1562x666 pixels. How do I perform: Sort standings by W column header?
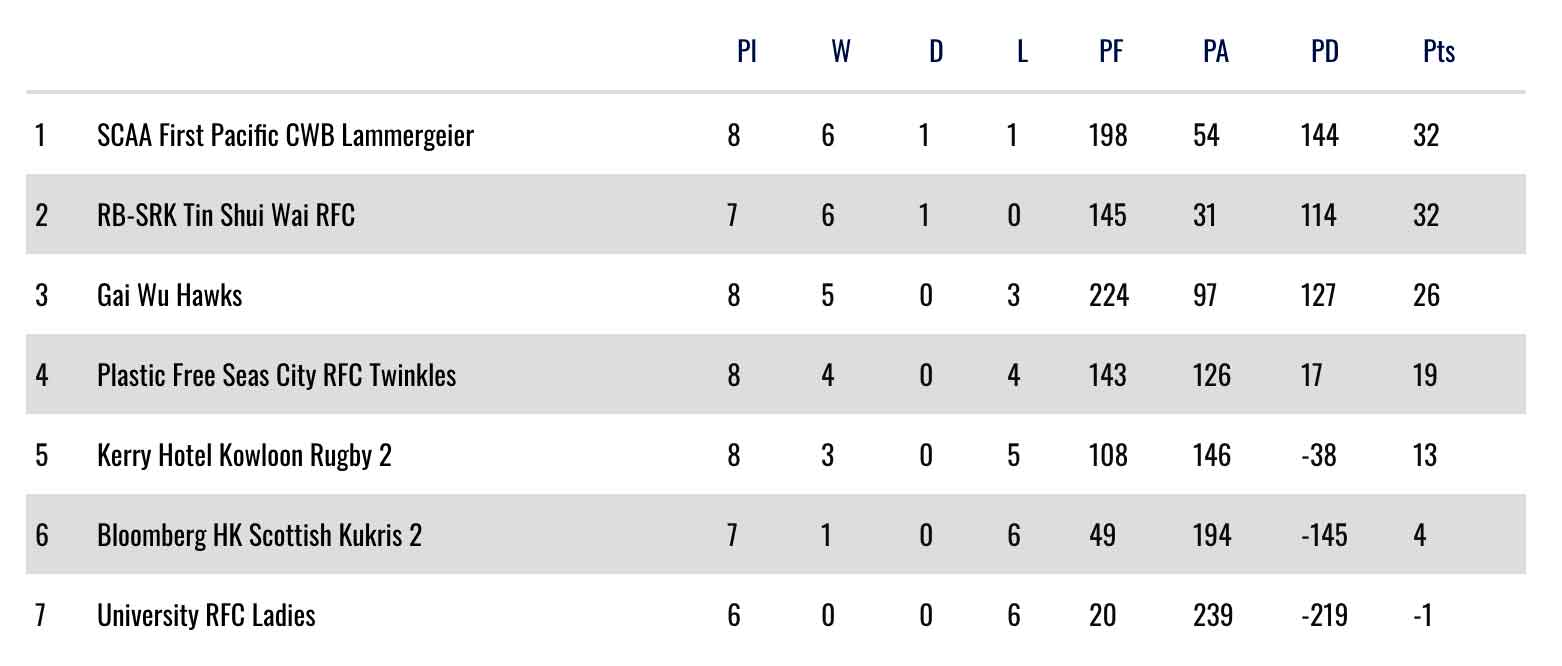tap(841, 52)
